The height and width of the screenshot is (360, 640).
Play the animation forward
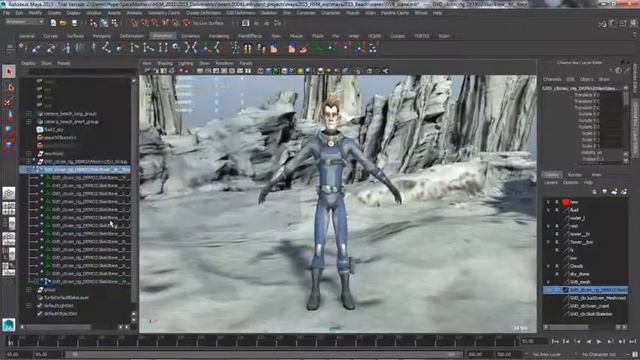coord(599,341)
